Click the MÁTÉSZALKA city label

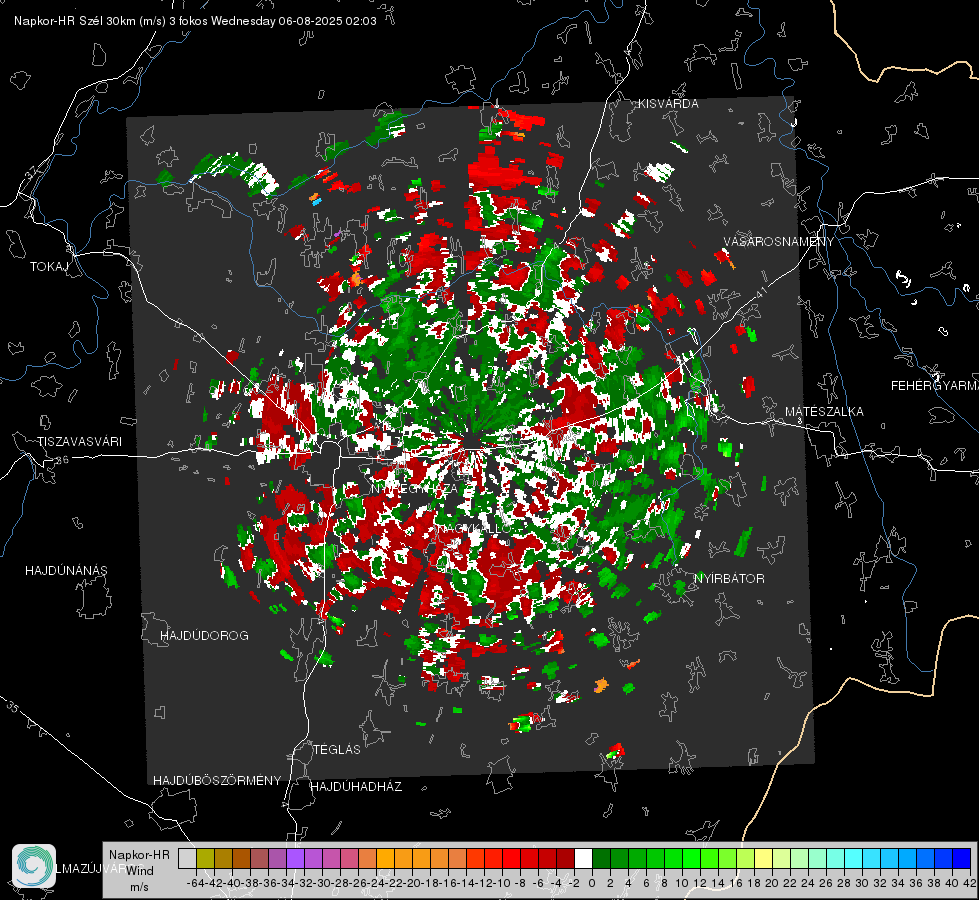tap(824, 412)
